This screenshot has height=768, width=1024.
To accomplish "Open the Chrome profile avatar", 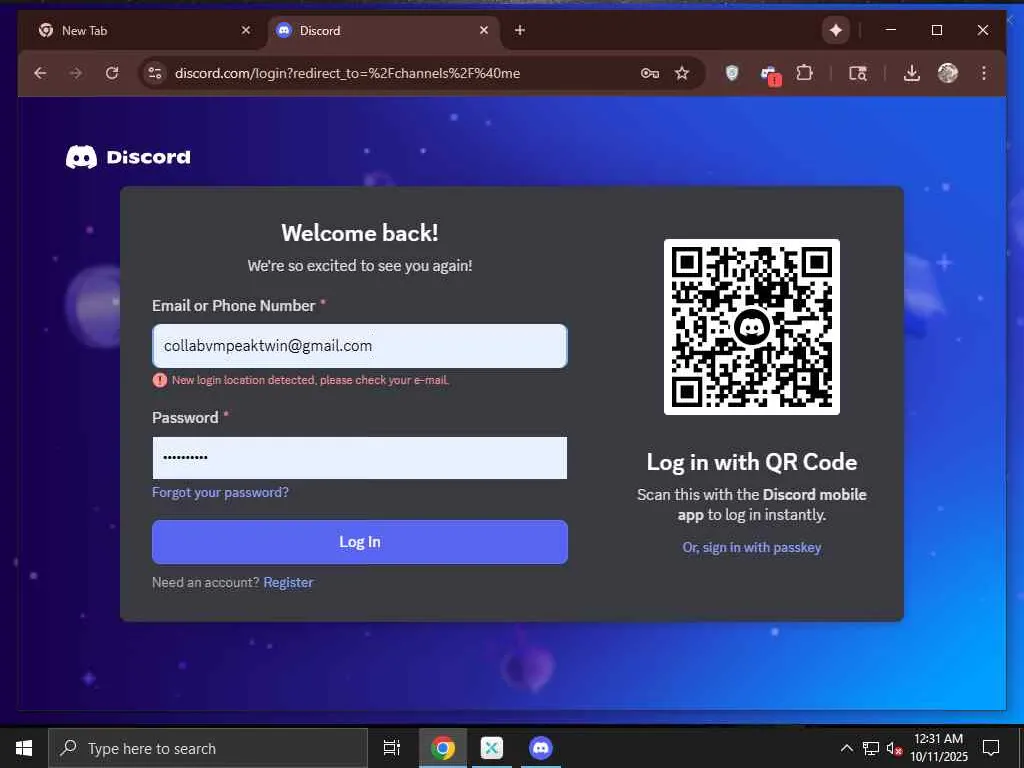I will point(948,73).
